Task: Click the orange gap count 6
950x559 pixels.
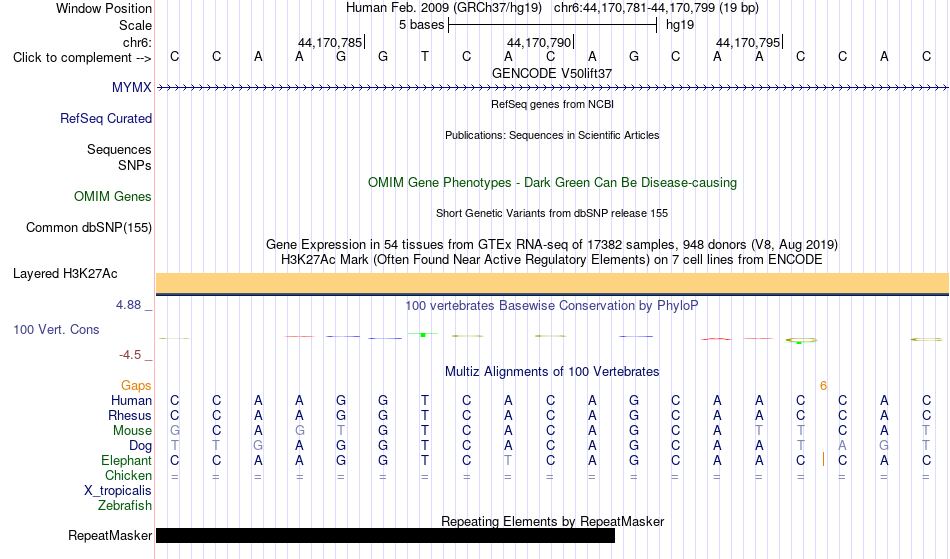Action: coord(823,386)
